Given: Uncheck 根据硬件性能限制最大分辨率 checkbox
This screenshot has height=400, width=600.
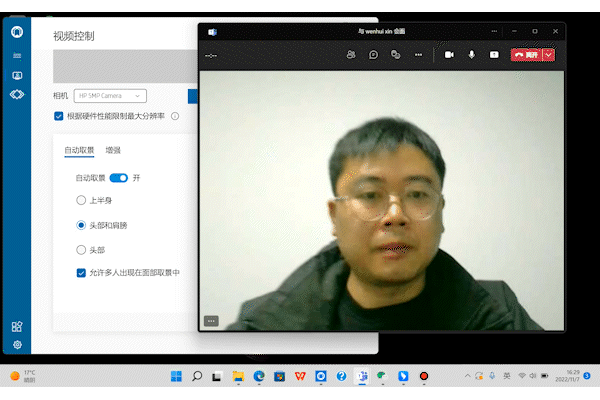Looking at the screenshot, I should [x=59, y=116].
